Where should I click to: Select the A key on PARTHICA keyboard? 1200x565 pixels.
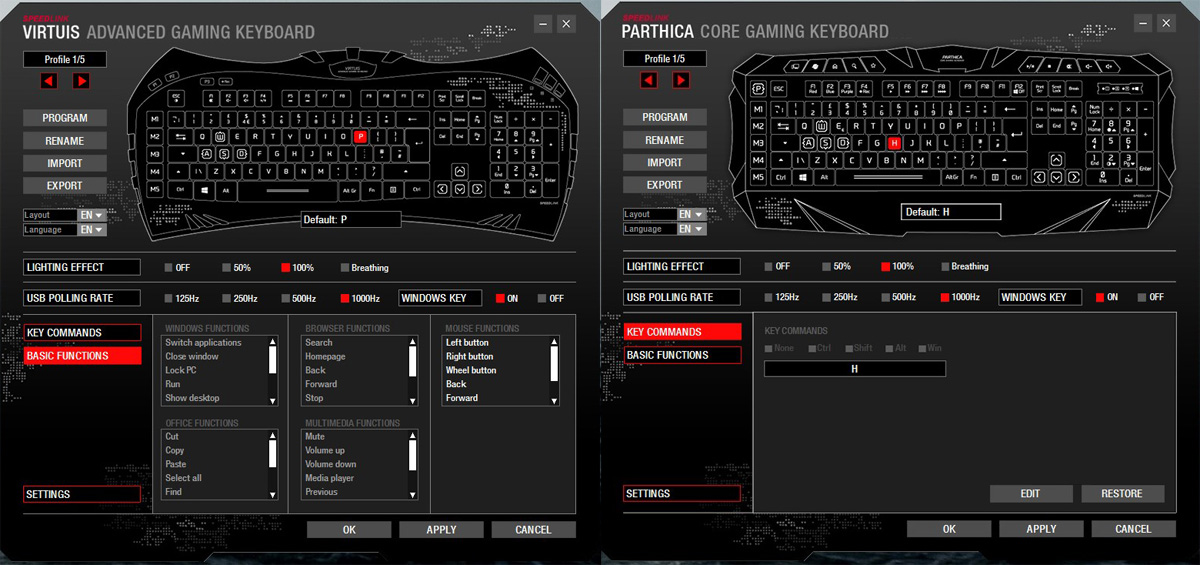809,143
